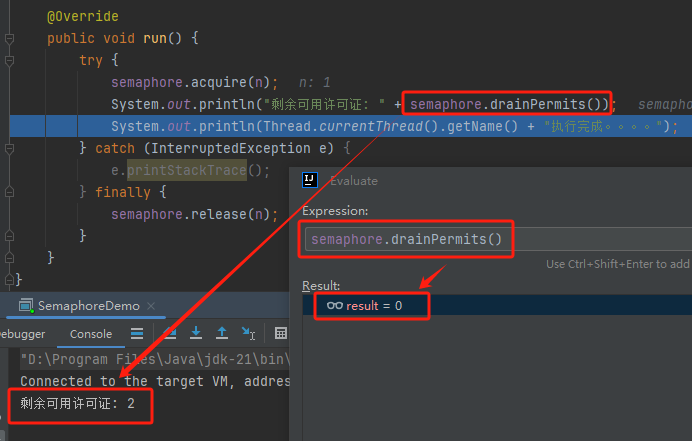Screen dimensions: 692x441
Task: Switch to the Console tab
Action: (91, 334)
